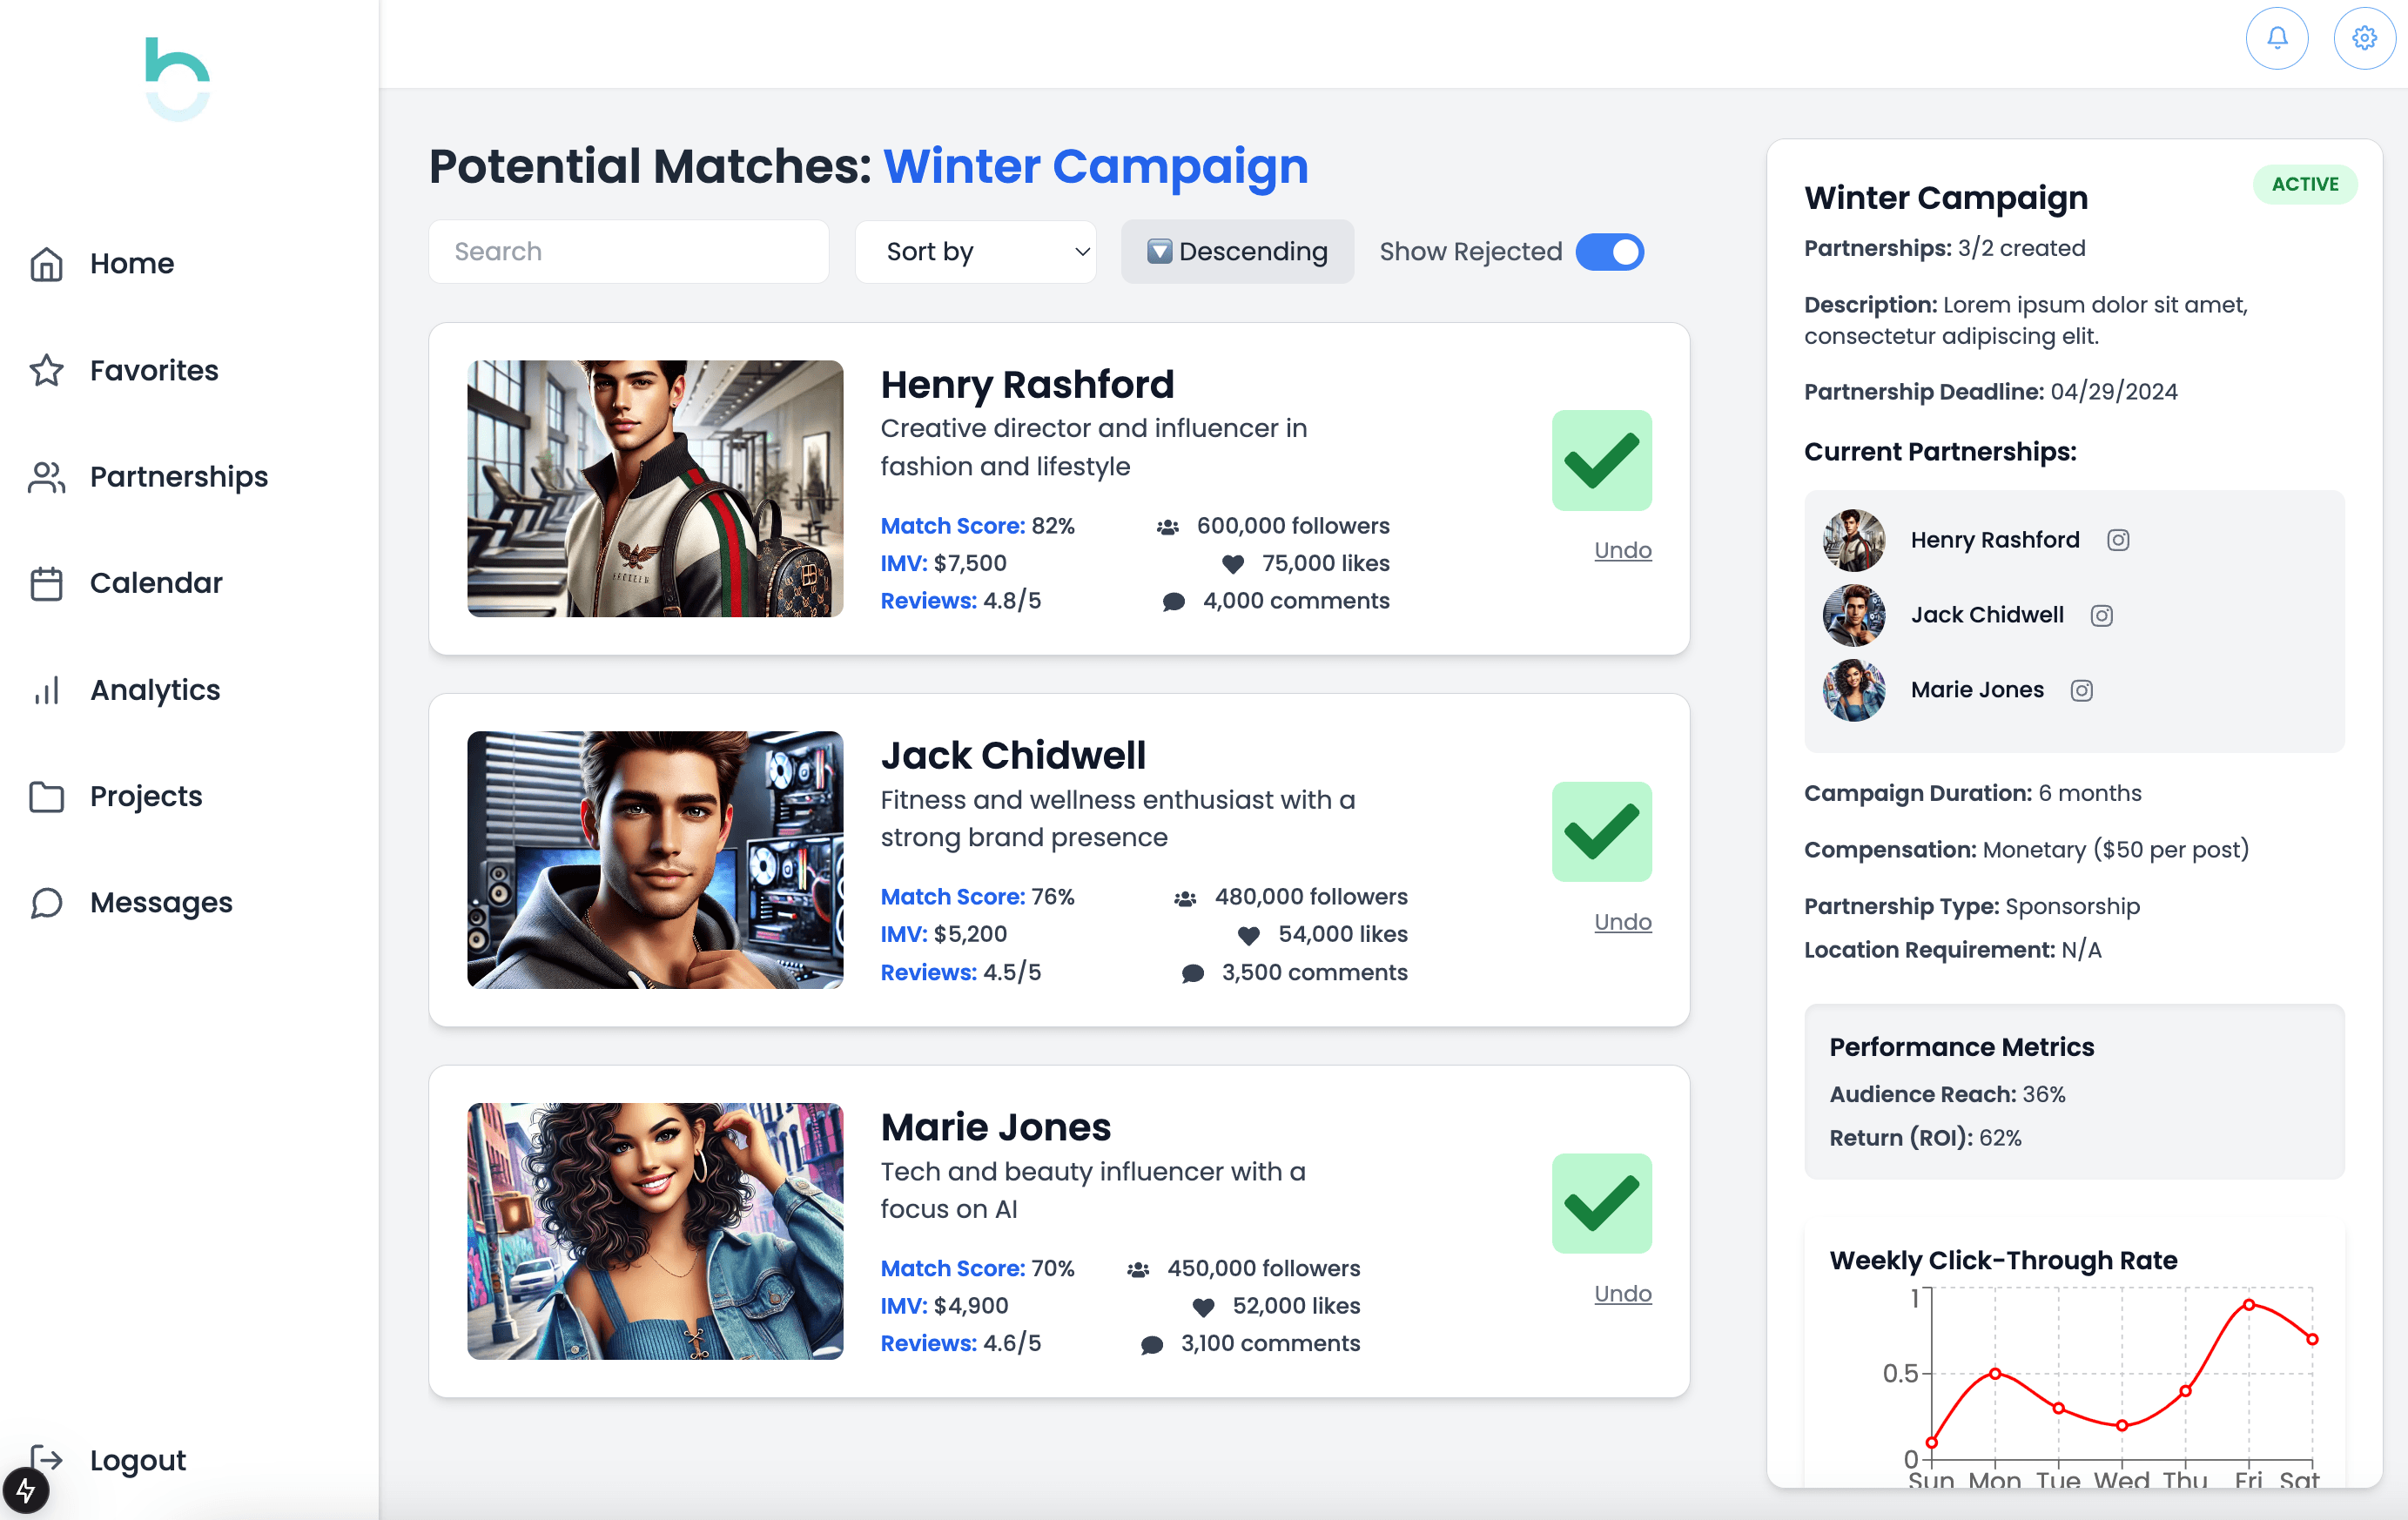Select the Favorites star icon
Viewport: 2408px width, 1520px height.
point(46,370)
